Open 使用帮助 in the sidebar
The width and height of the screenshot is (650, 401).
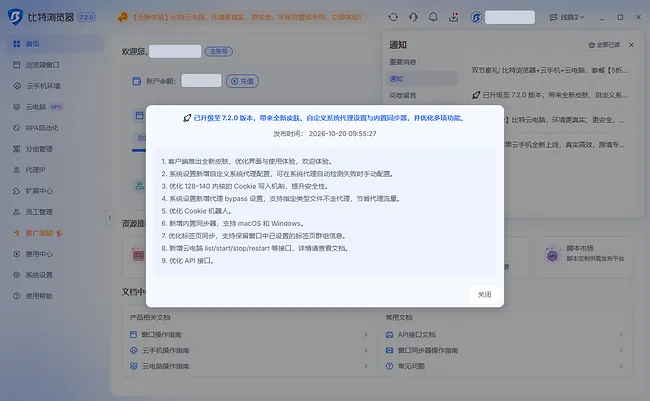click(55, 296)
